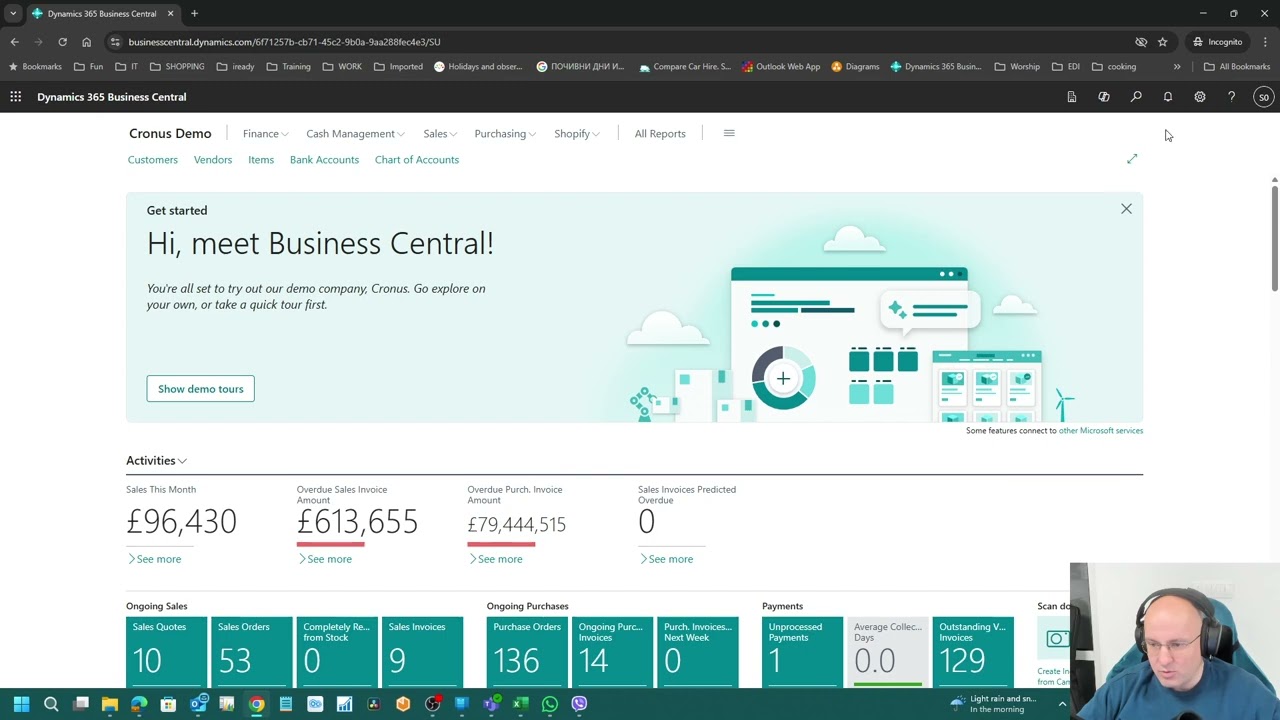Image resolution: width=1280 pixels, height=720 pixels.
Task: Open the Unprocessed Payments tile
Action: [x=803, y=652]
